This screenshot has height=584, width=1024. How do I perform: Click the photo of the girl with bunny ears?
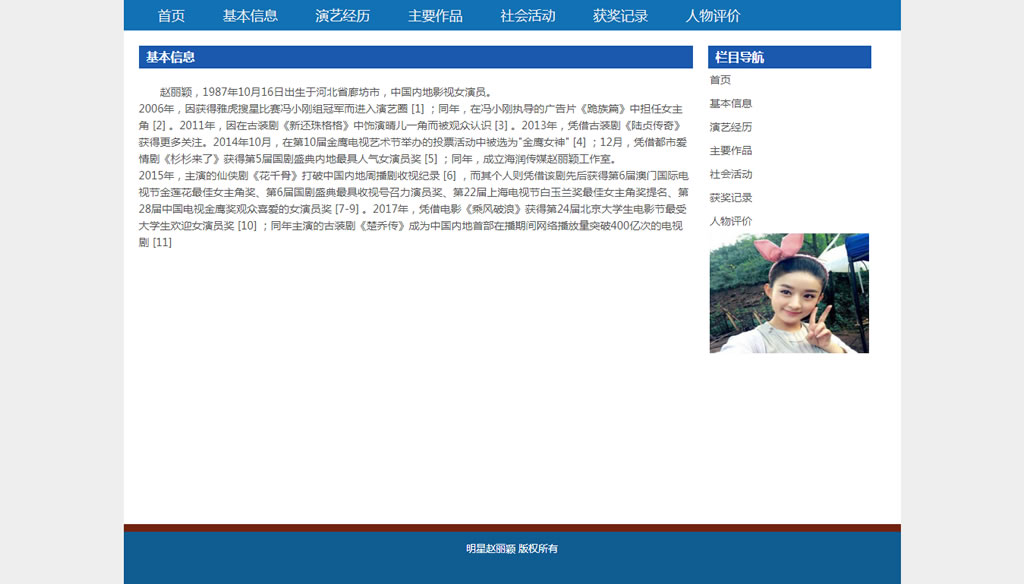tap(789, 293)
